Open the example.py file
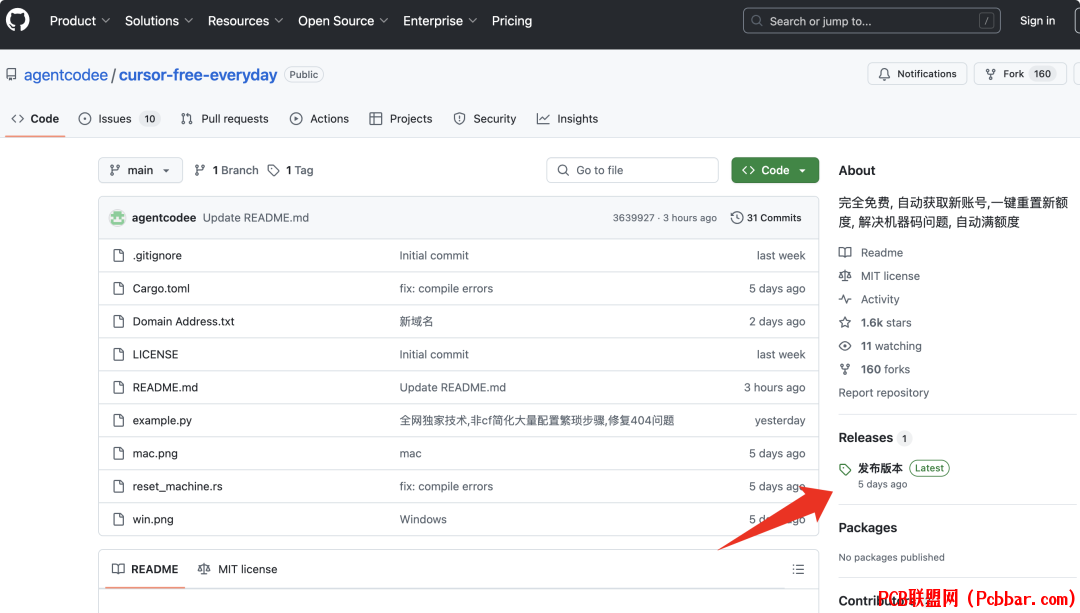 tap(162, 421)
